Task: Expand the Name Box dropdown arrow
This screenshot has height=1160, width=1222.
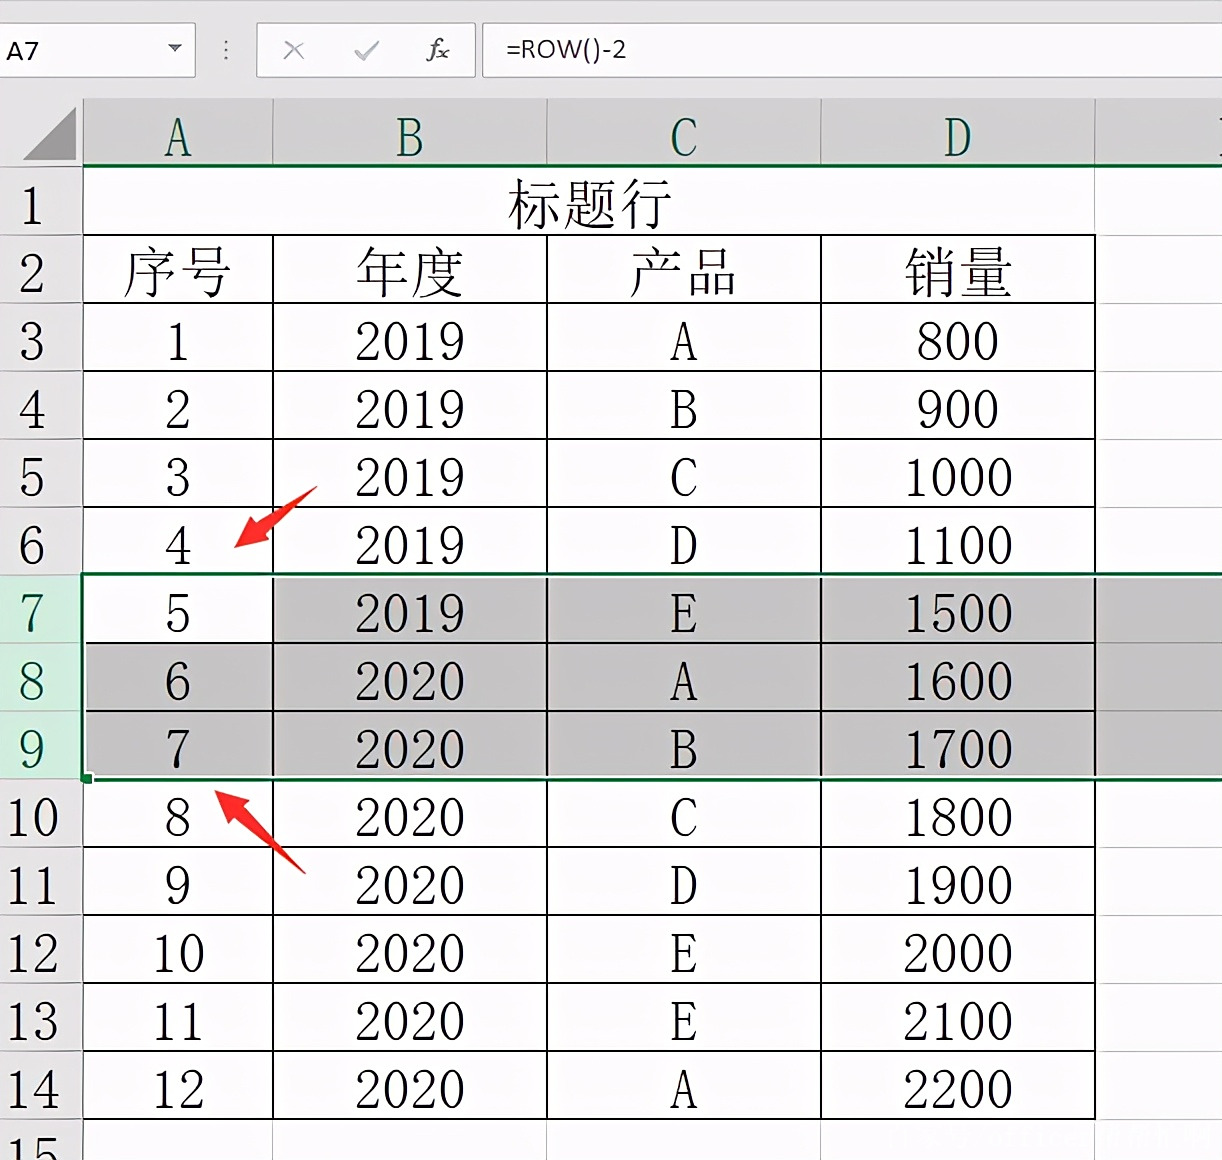Action: point(175,49)
